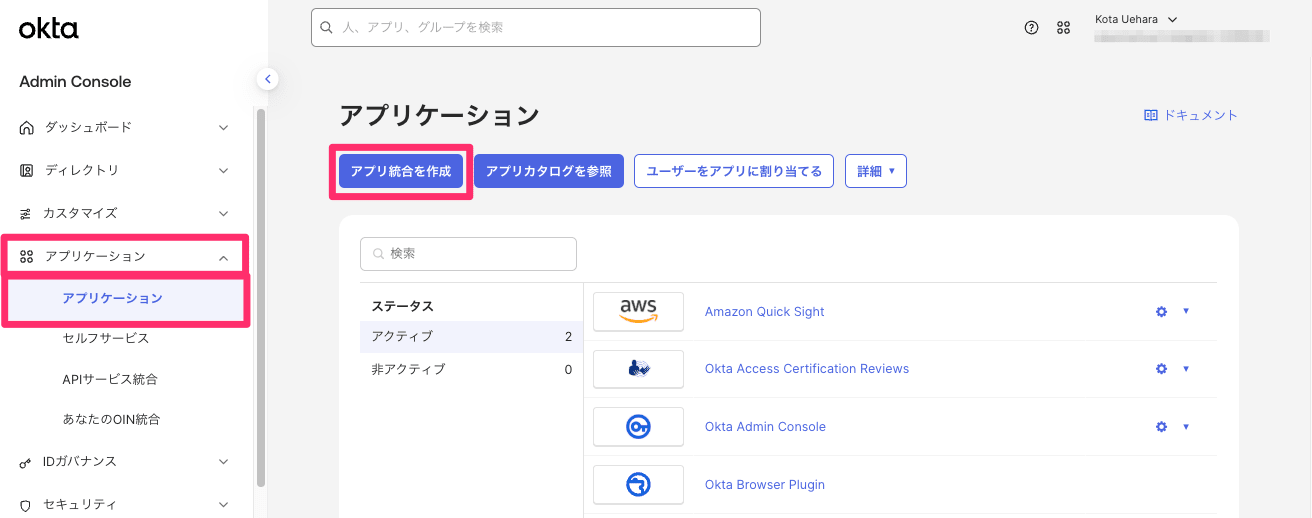Open dropdown arrow for Okta Access Certification Reviews
1312x518 pixels.
(x=1186, y=368)
